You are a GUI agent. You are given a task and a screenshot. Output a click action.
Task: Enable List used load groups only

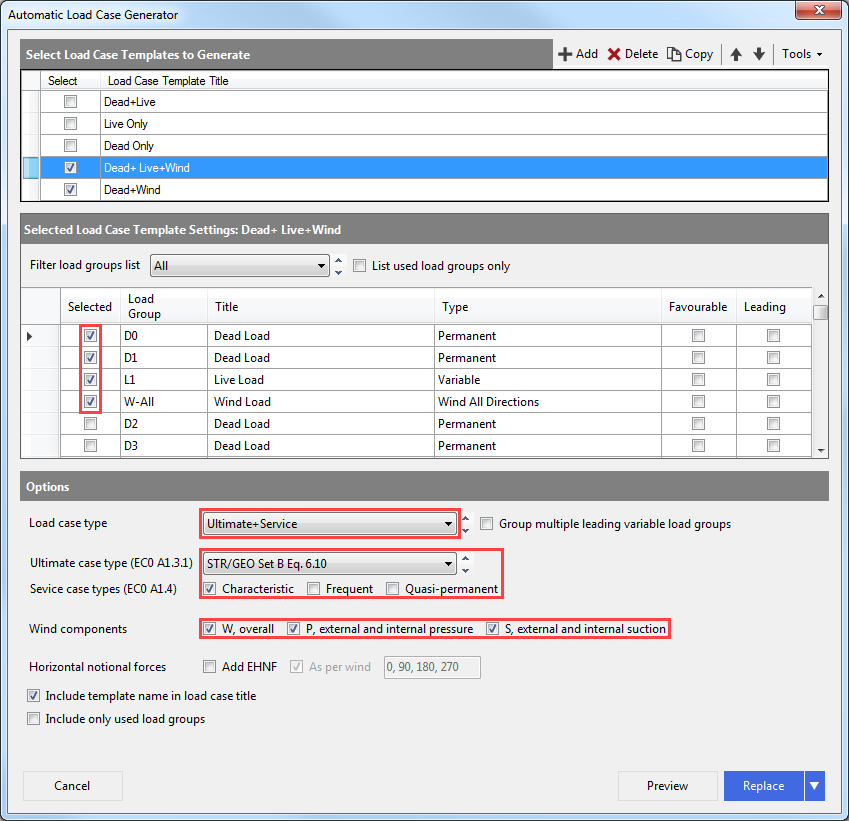click(x=360, y=266)
